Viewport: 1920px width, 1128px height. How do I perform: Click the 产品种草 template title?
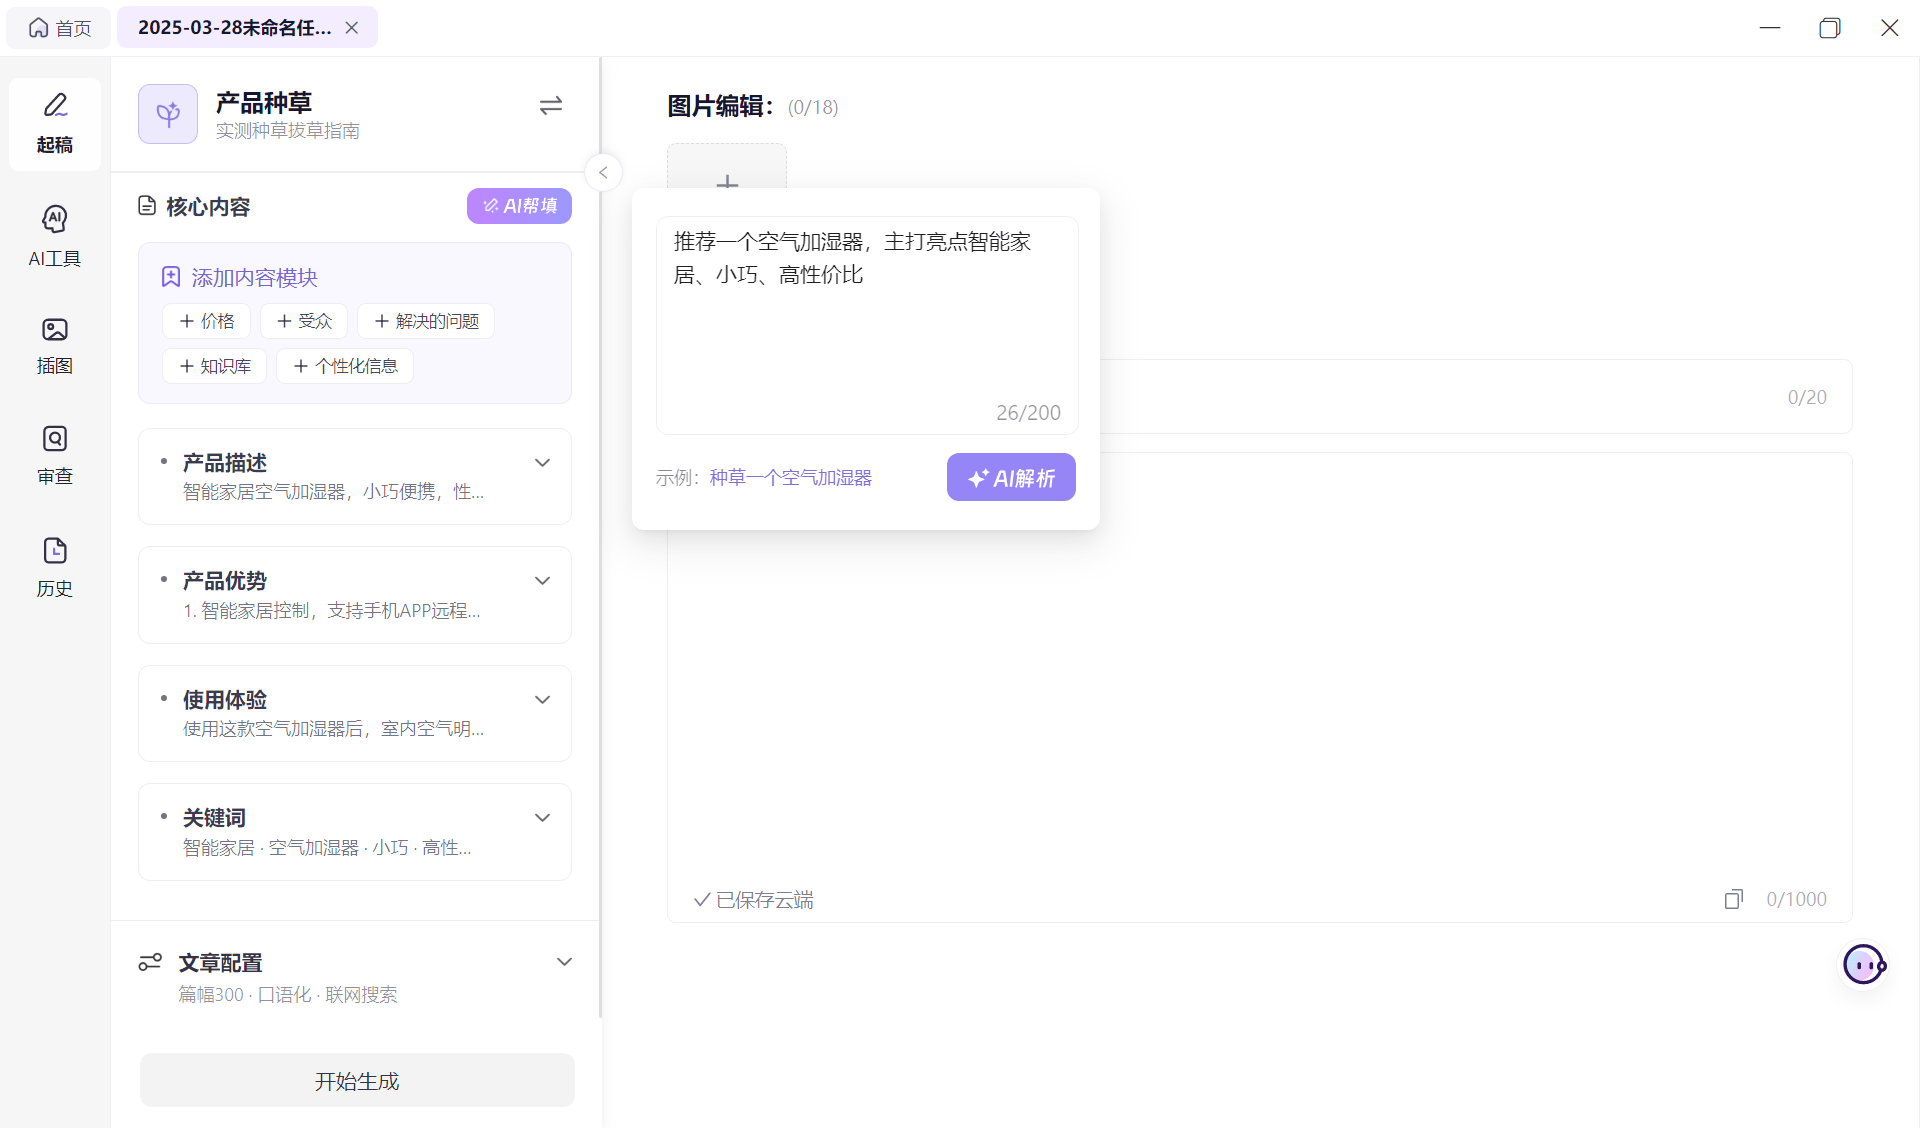tap(264, 102)
